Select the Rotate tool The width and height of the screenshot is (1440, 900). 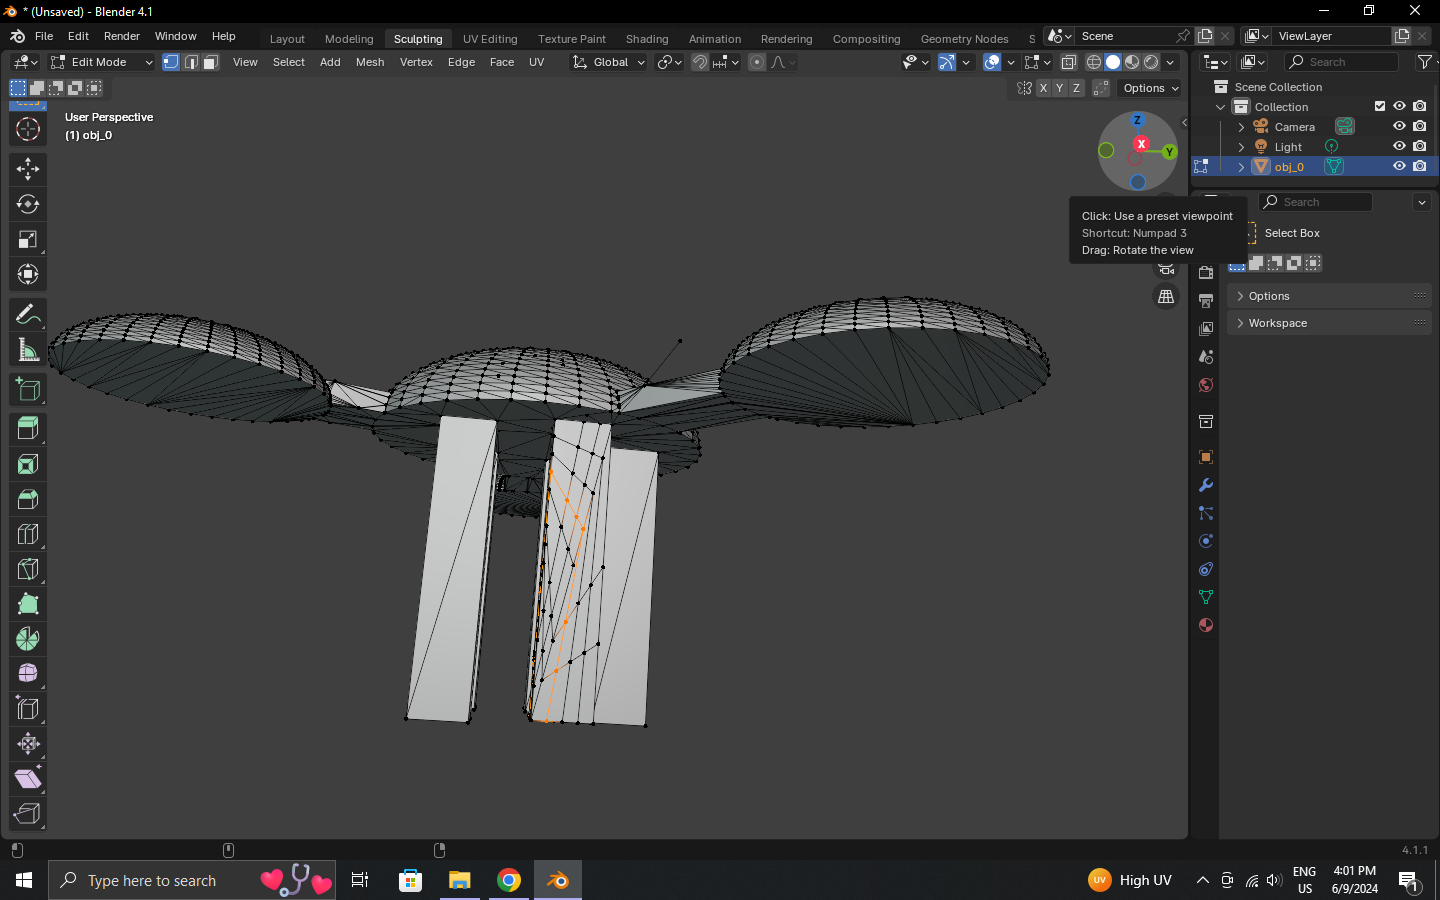[x=28, y=204]
